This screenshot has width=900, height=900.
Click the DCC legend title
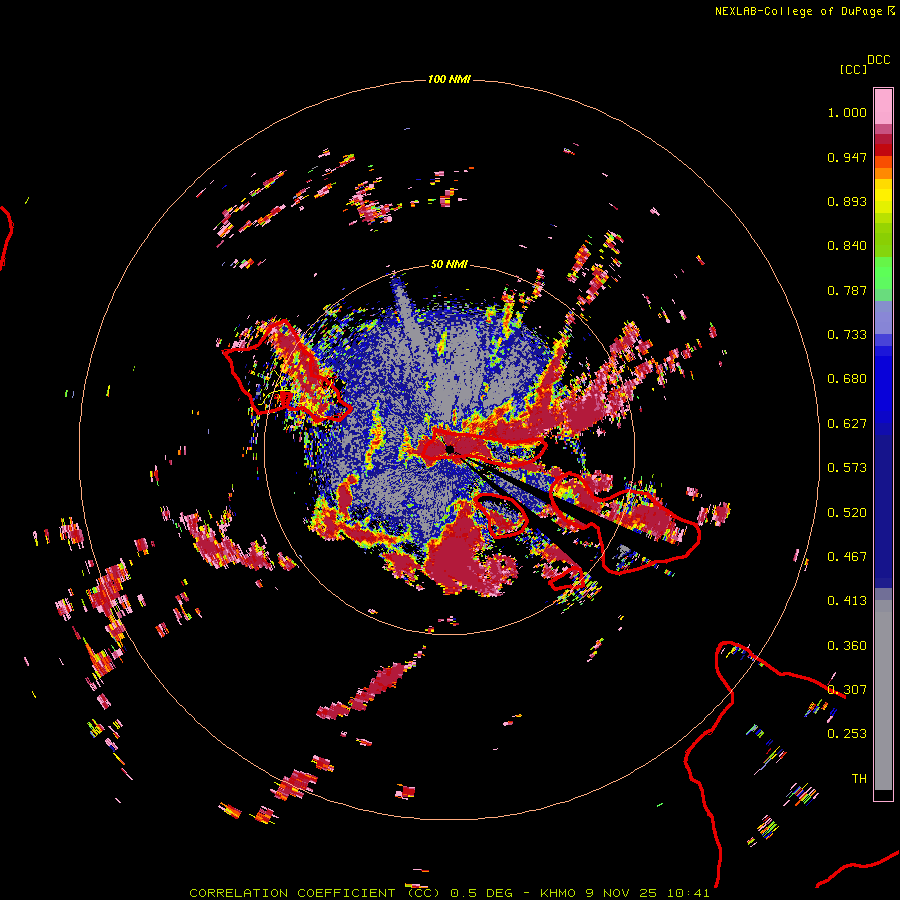(878, 60)
